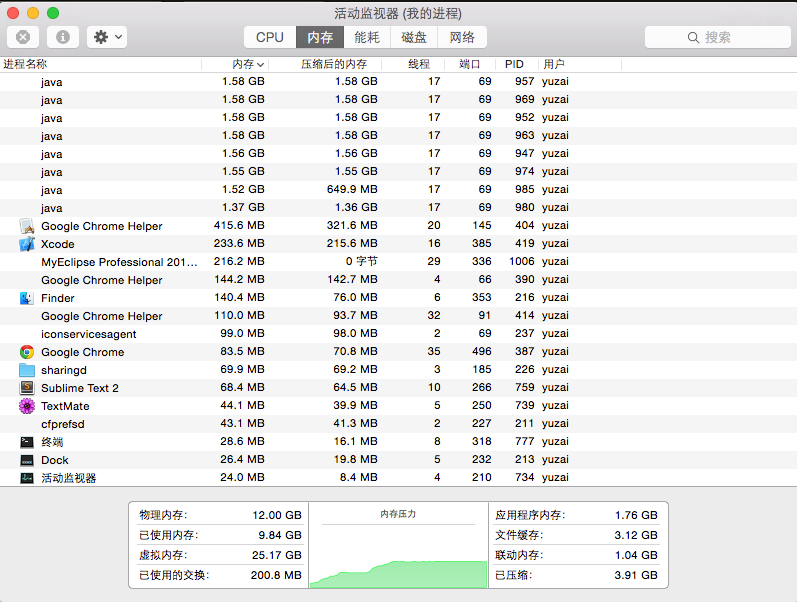Select the cfprefsd process row
The image size is (797, 602).
(x=398, y=424)
